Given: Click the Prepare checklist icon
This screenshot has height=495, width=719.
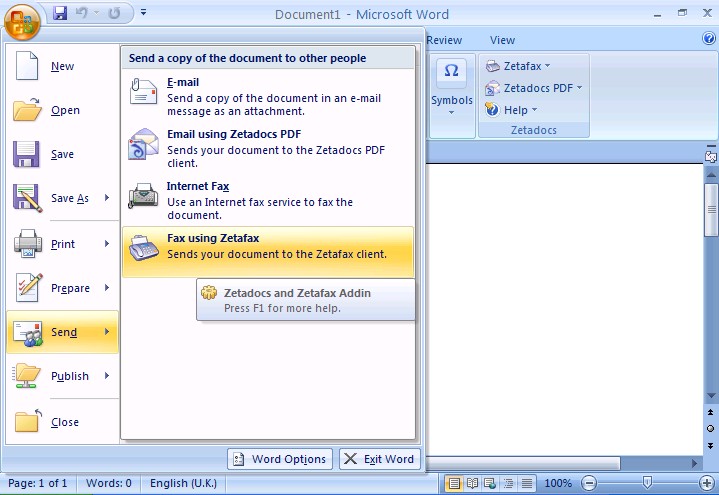Looking at the screenshot, I should pyautogui.click(x=28, y=288).
